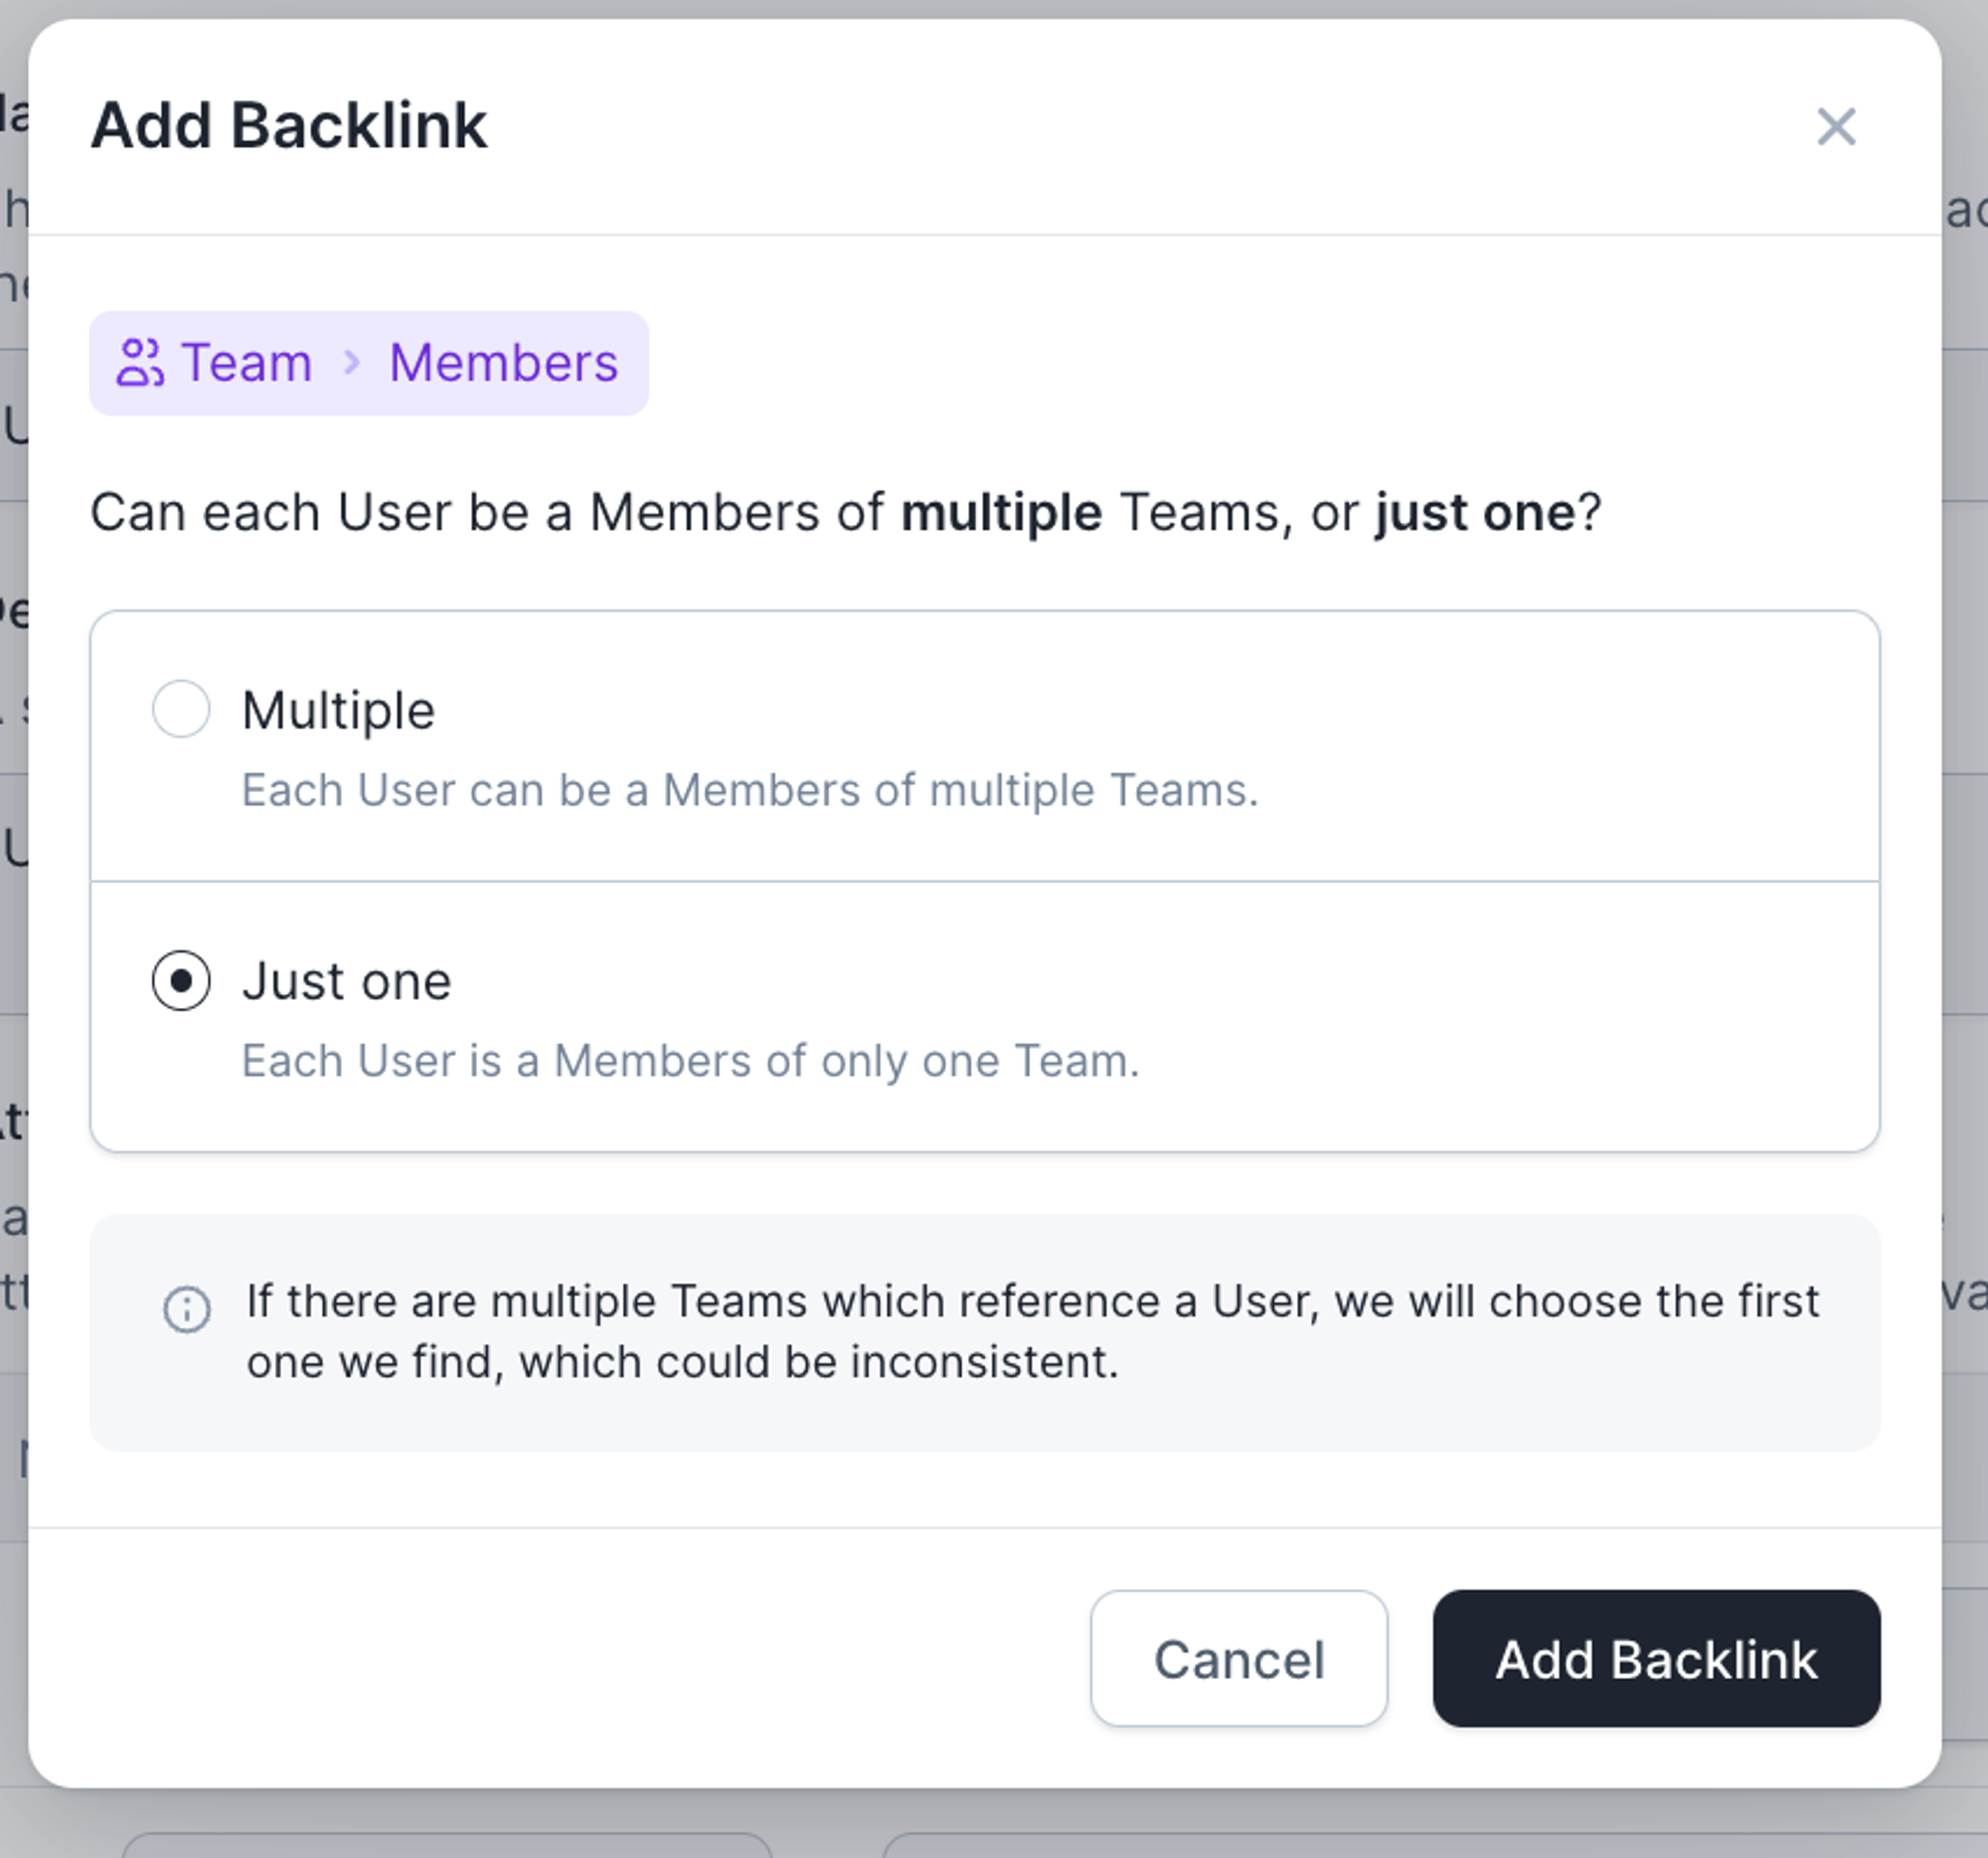Click the word "Teams" in the question
Screen dimensions: 1988x1858
pyautogui.click(x=1198, y=513)
